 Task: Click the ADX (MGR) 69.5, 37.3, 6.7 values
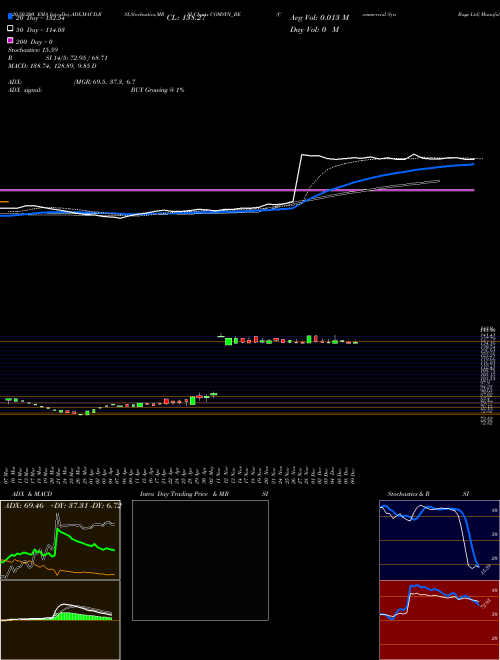point(104,82)
